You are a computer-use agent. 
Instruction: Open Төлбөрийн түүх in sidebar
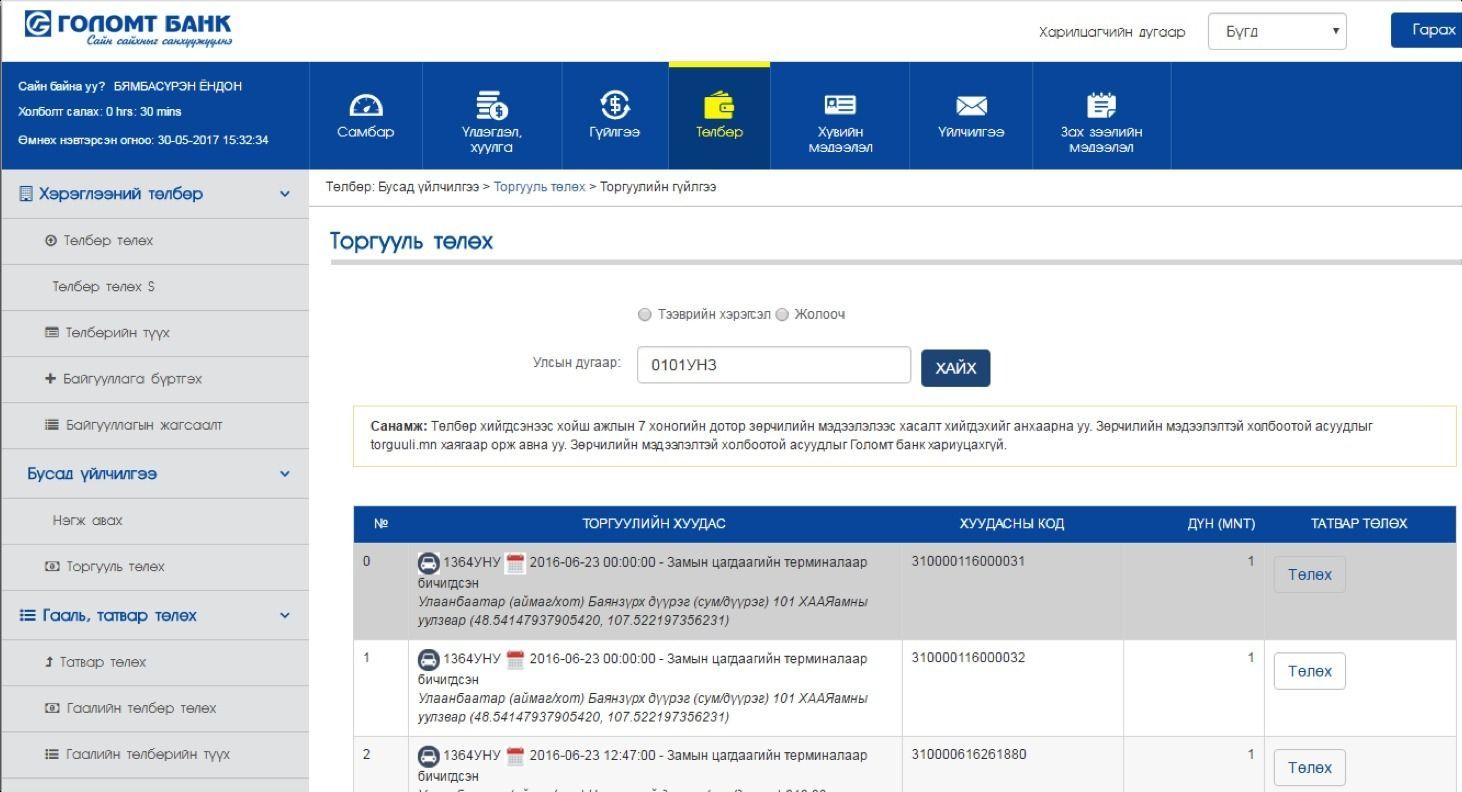tap(110, 333)
